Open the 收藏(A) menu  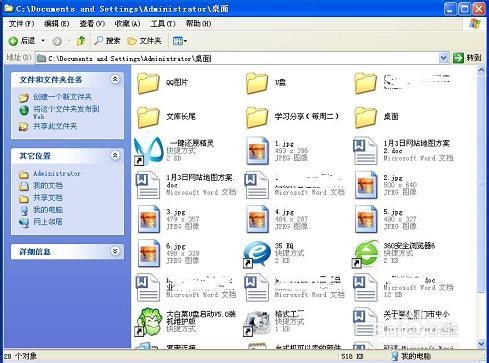coord(127,24)
